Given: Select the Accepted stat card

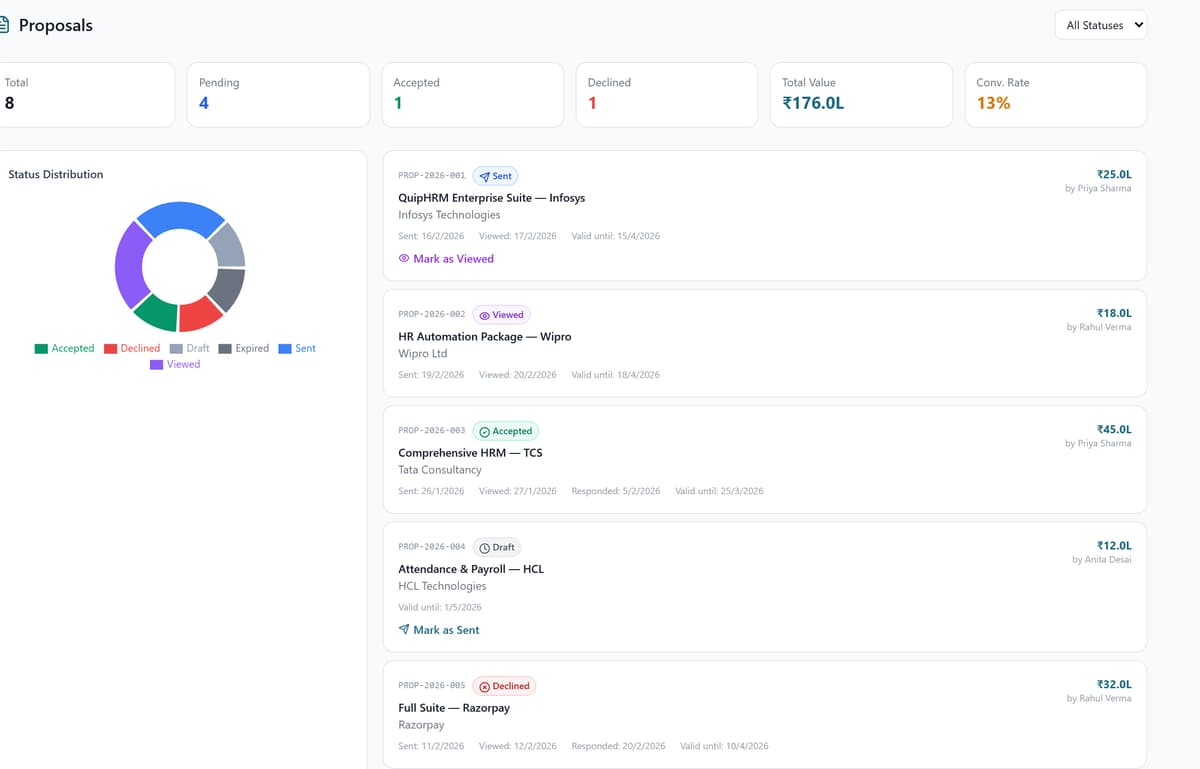Looking at the screenshot, I should pos(473,95).
